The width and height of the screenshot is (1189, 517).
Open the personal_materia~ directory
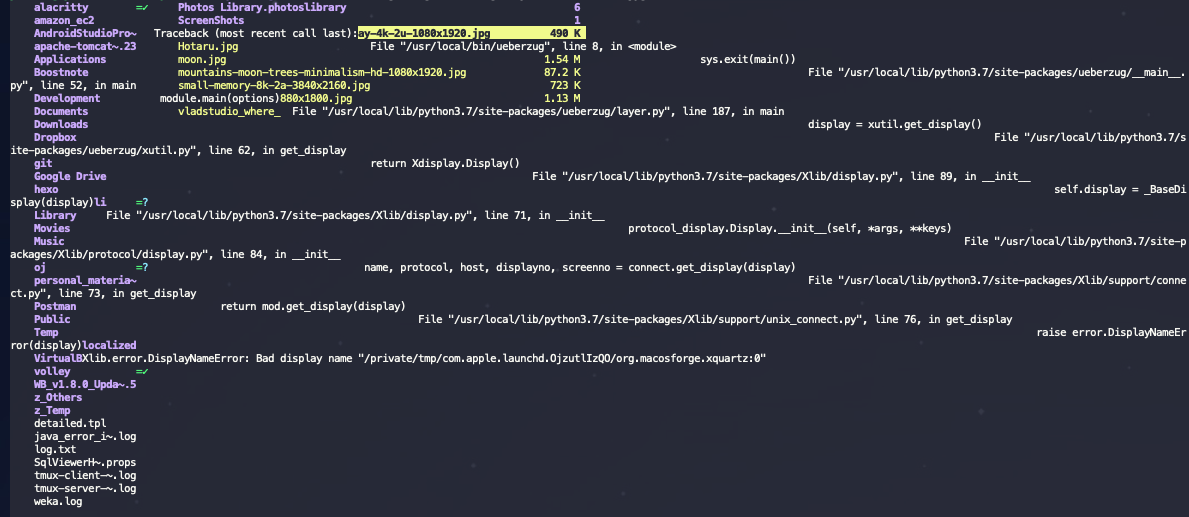85,280
